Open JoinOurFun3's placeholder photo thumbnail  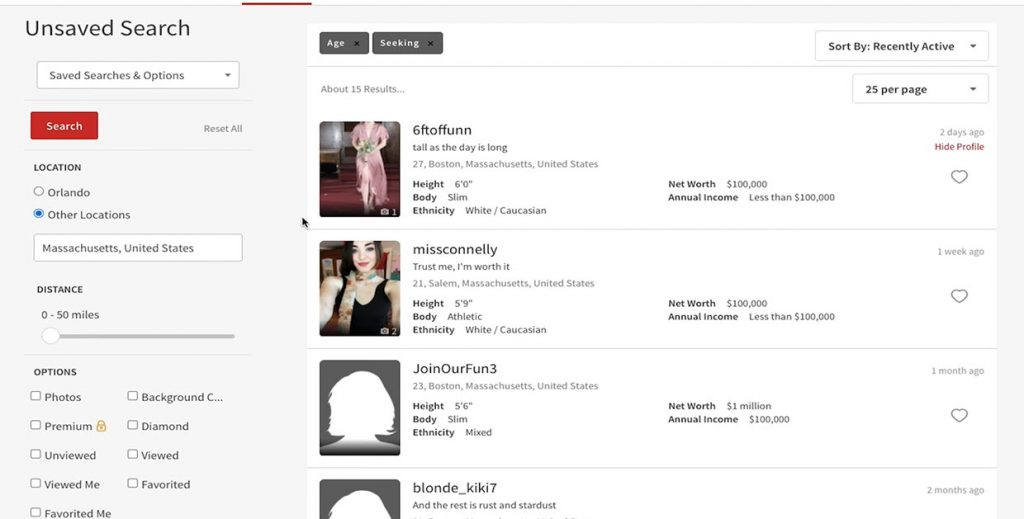pos(360,408)
